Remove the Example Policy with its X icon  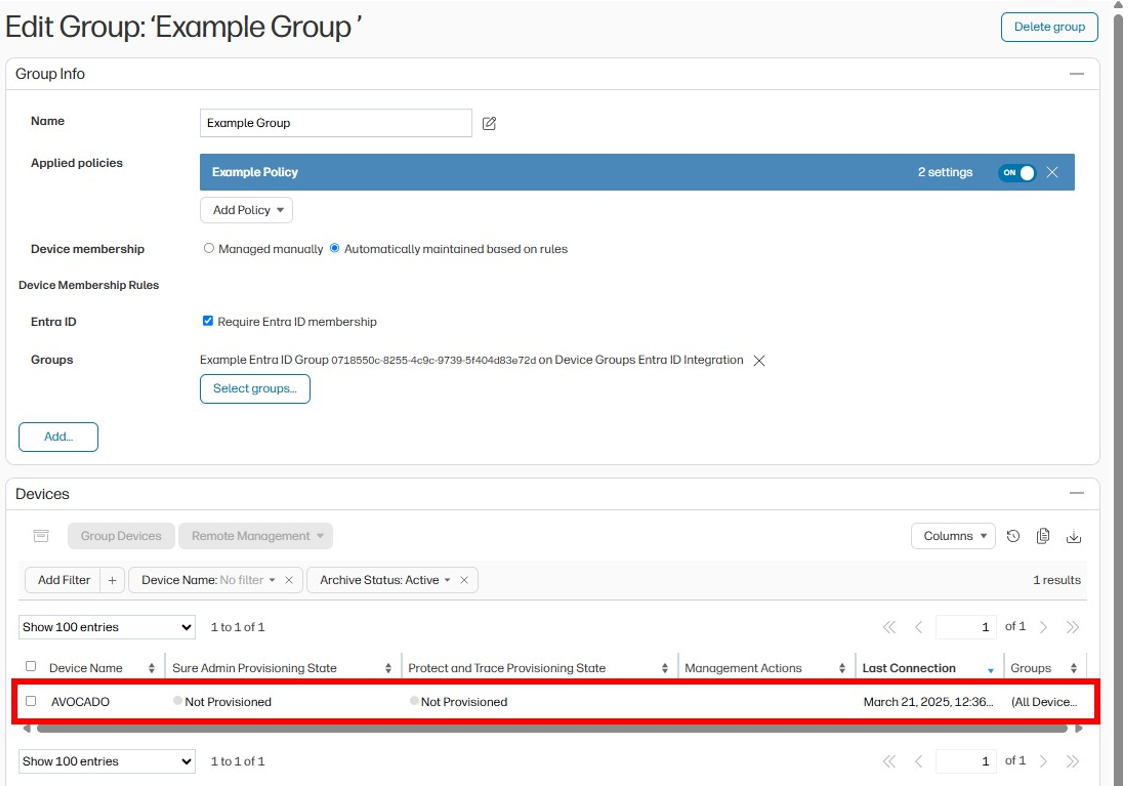(x=1053, y=172)
